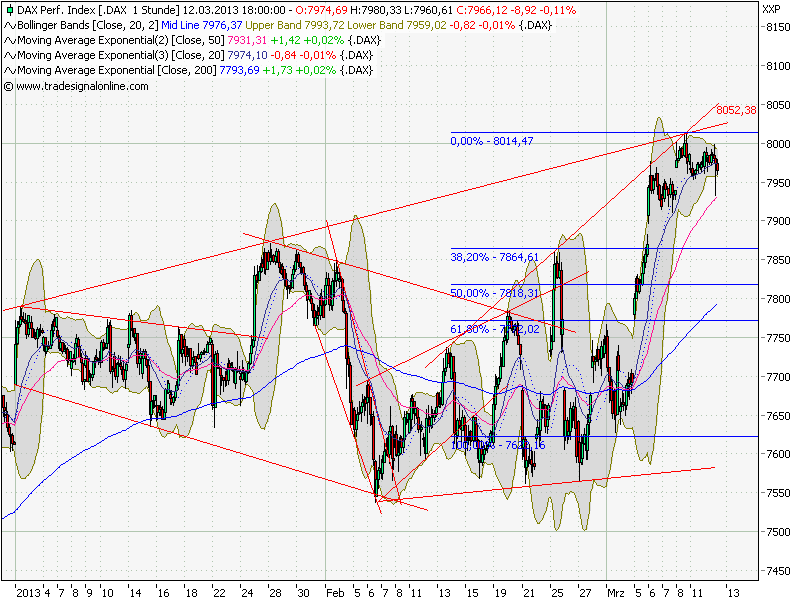Select Moving Average Exponential(2) [Close, 50] label
The height and width of the screenshot is (600, 800).
coord(121,40)
